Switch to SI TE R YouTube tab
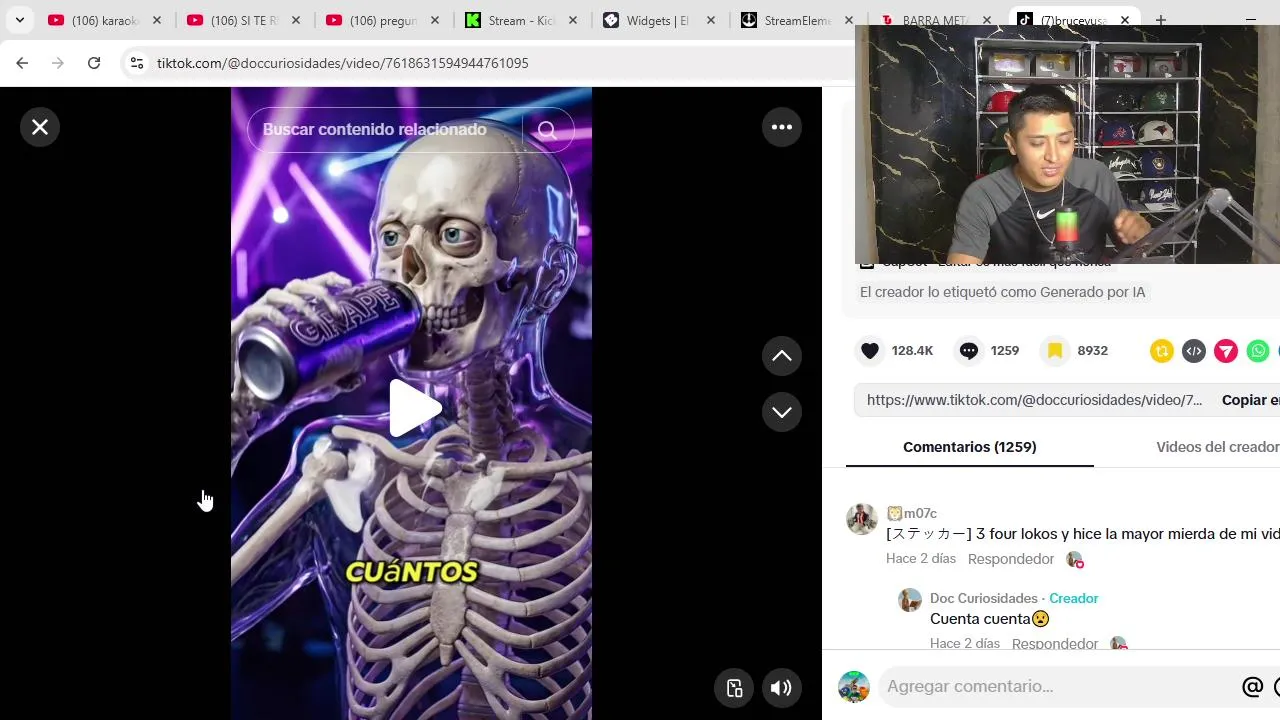 [243, 20]
